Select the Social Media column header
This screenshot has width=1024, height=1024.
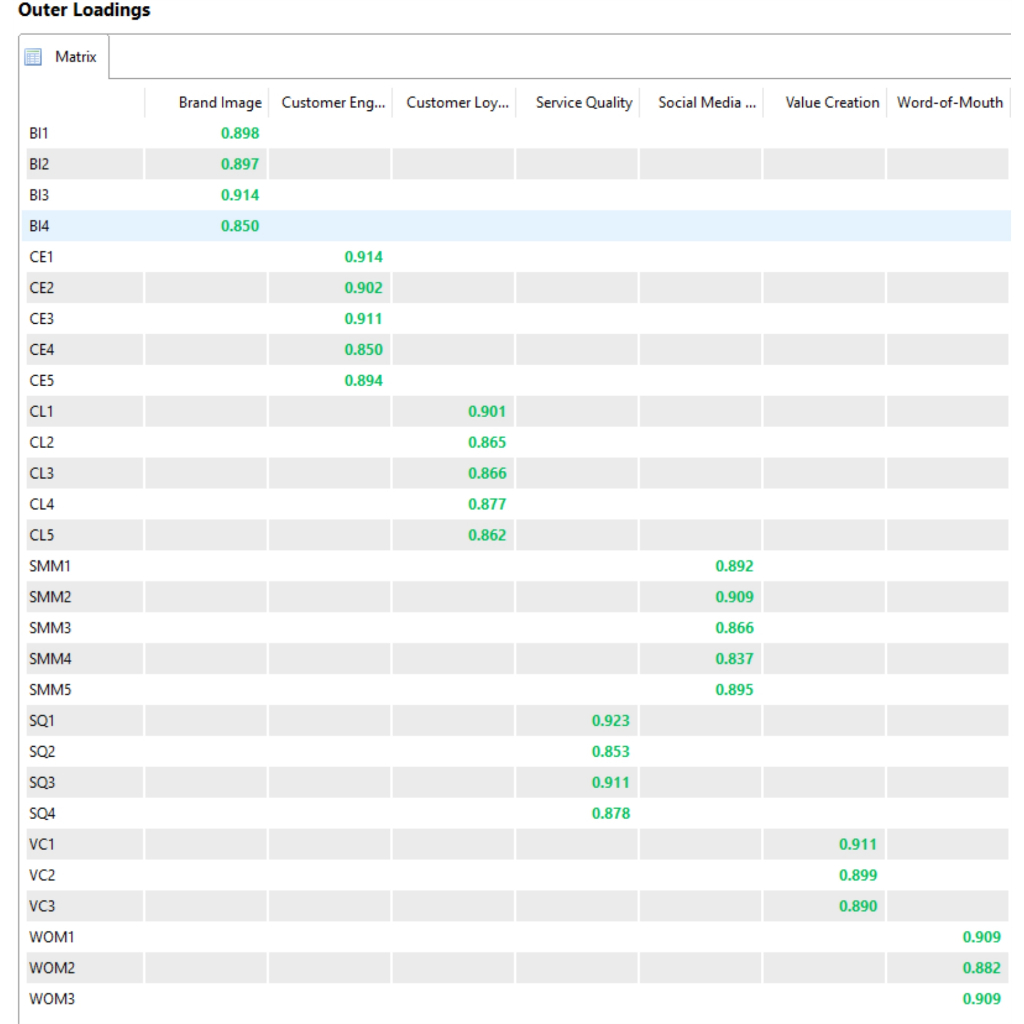point(706,102)
